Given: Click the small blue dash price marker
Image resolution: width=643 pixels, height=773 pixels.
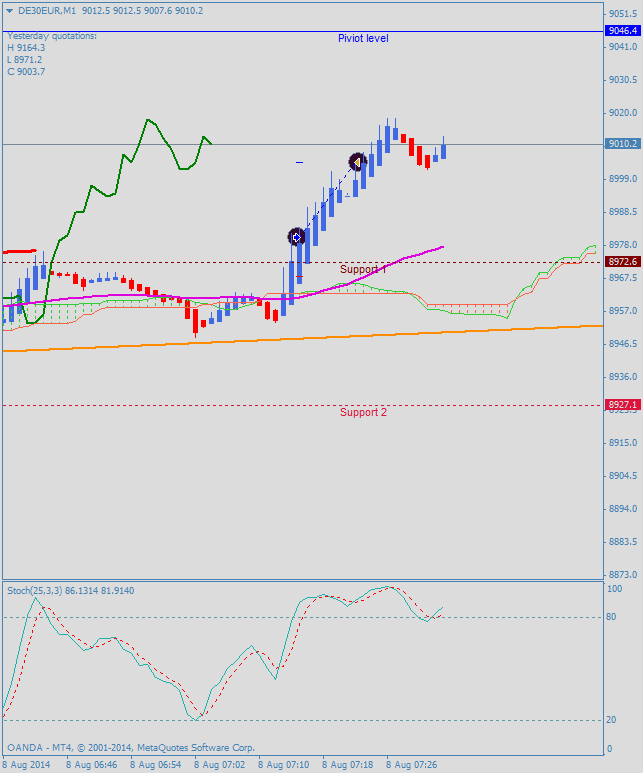Looking at the screenshot, I should click(299, 162).
